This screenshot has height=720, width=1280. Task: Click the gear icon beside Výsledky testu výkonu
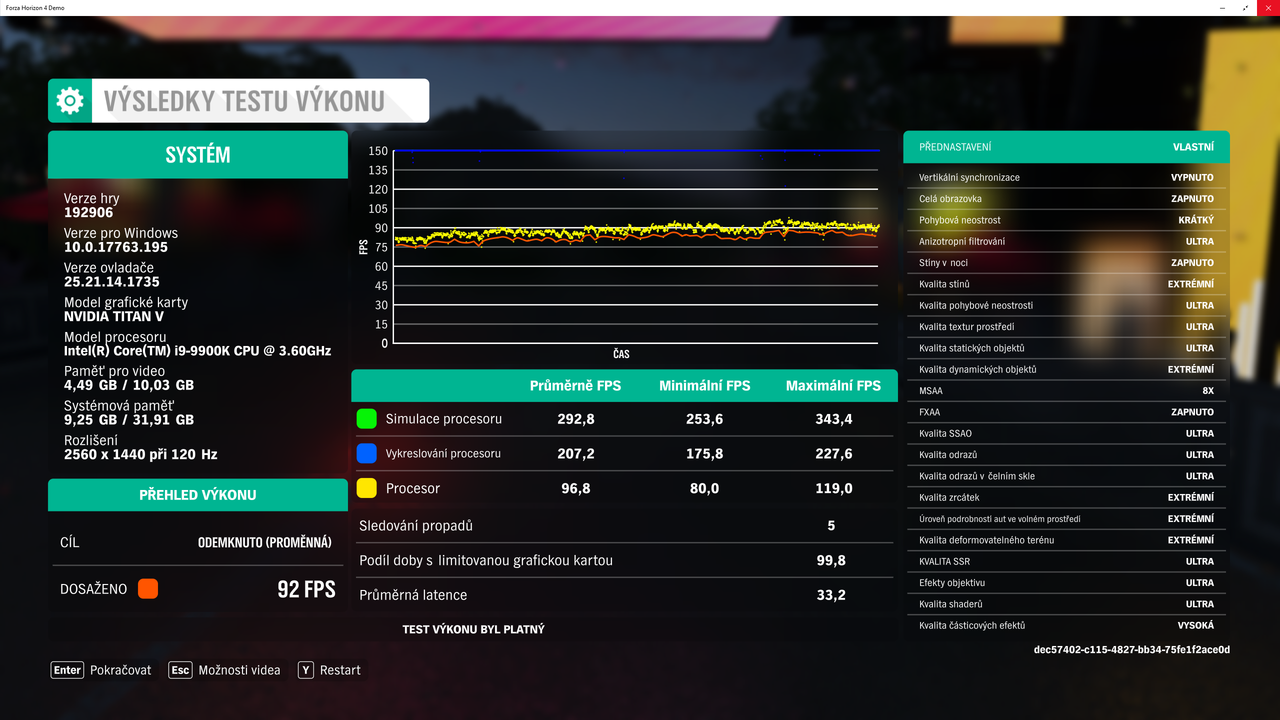pyautogui.click(x=70, y=101)
